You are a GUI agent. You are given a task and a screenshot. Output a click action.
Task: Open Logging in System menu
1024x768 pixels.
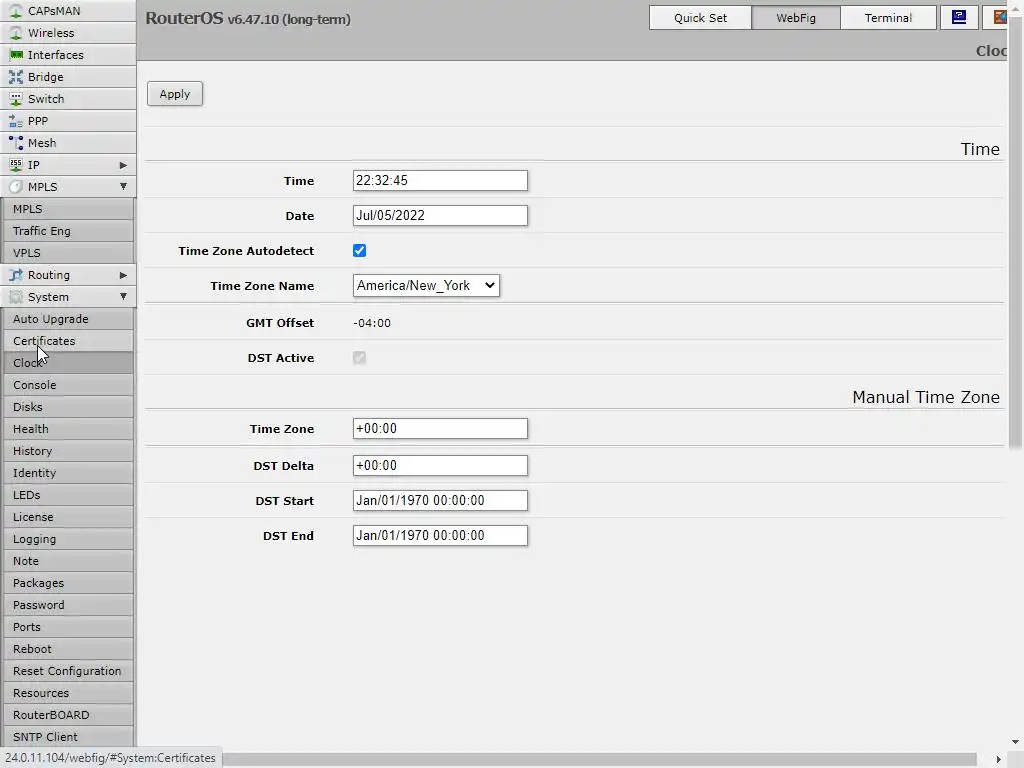click(x=69, y=539)
